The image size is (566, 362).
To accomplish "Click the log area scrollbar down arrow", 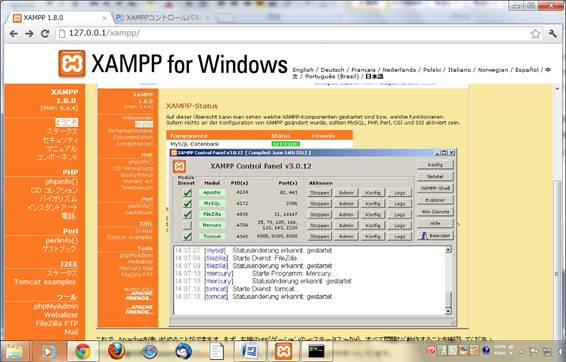I will click(448, 311).
